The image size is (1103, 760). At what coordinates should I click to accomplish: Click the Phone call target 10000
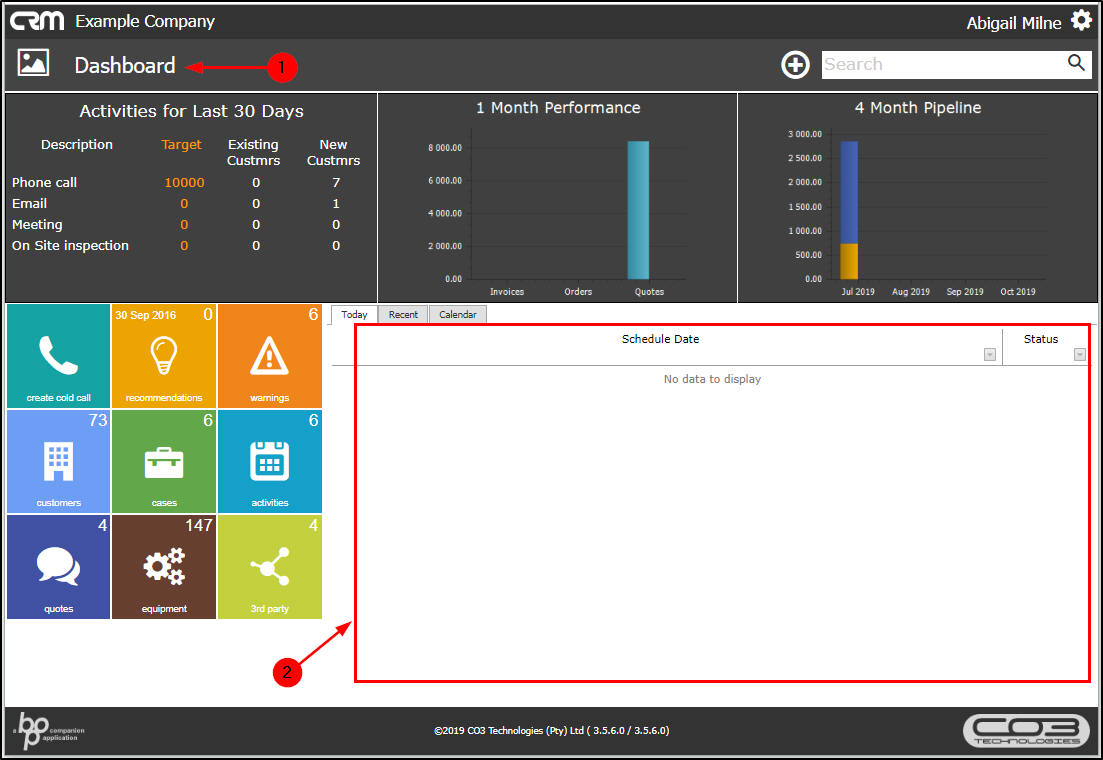pos(184,183)
